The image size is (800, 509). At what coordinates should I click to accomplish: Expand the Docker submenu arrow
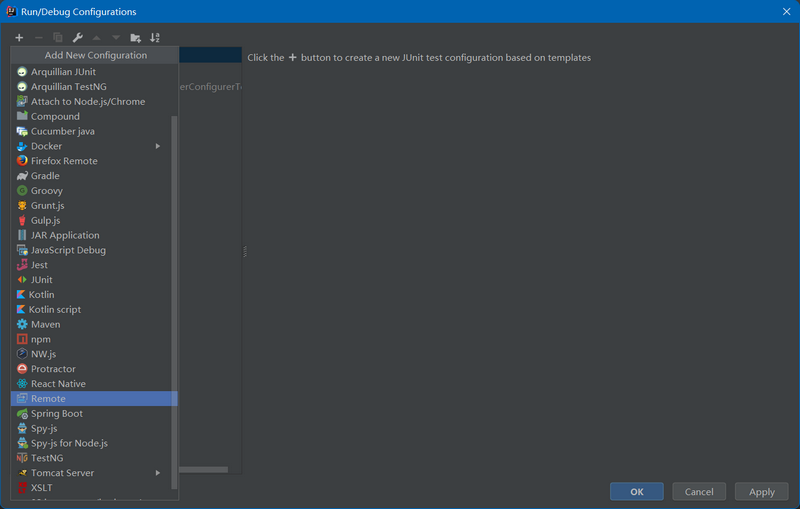158,146
